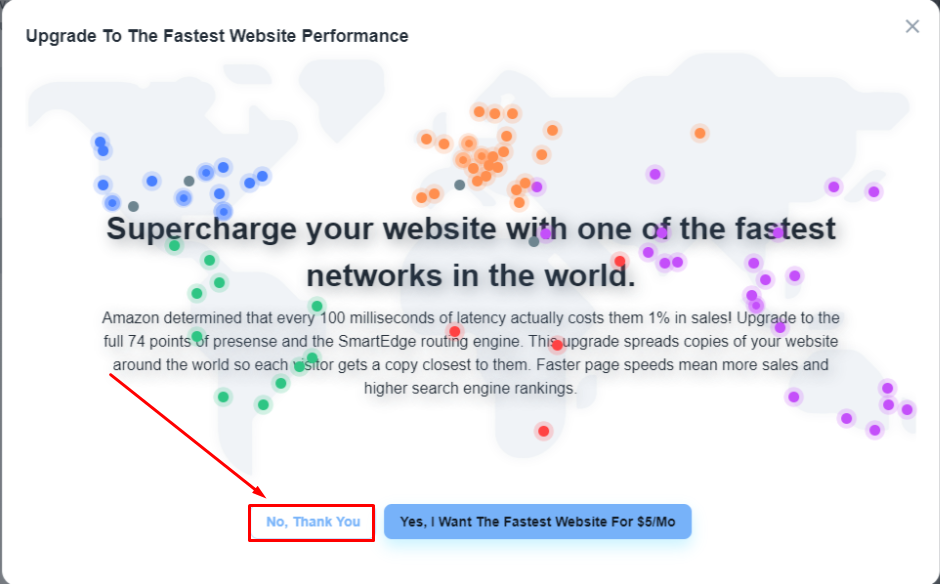The width and height of the screenshot is (940, 584).
Task: Click the Amazon latency description paragraph
Action: (x=470, y=352)
